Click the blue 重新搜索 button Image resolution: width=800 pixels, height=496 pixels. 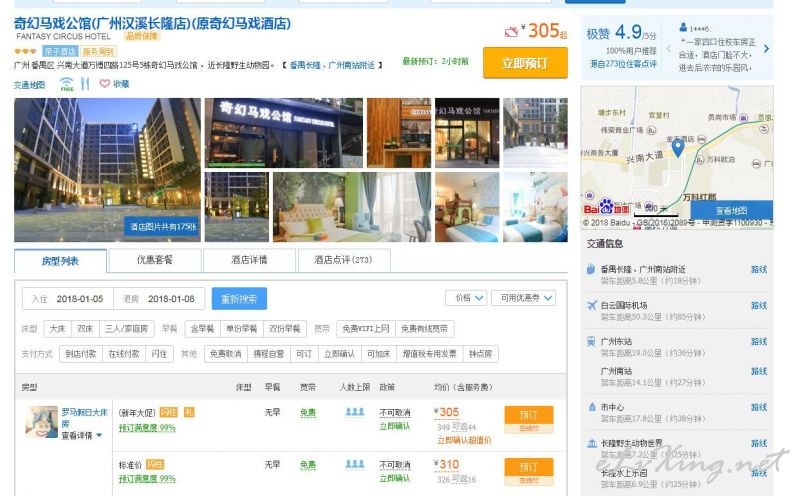click(239, 299)
